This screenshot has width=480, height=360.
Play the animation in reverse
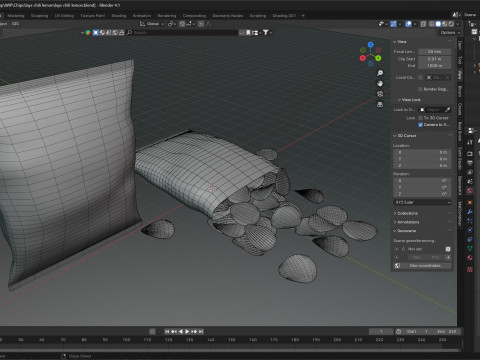181,332
